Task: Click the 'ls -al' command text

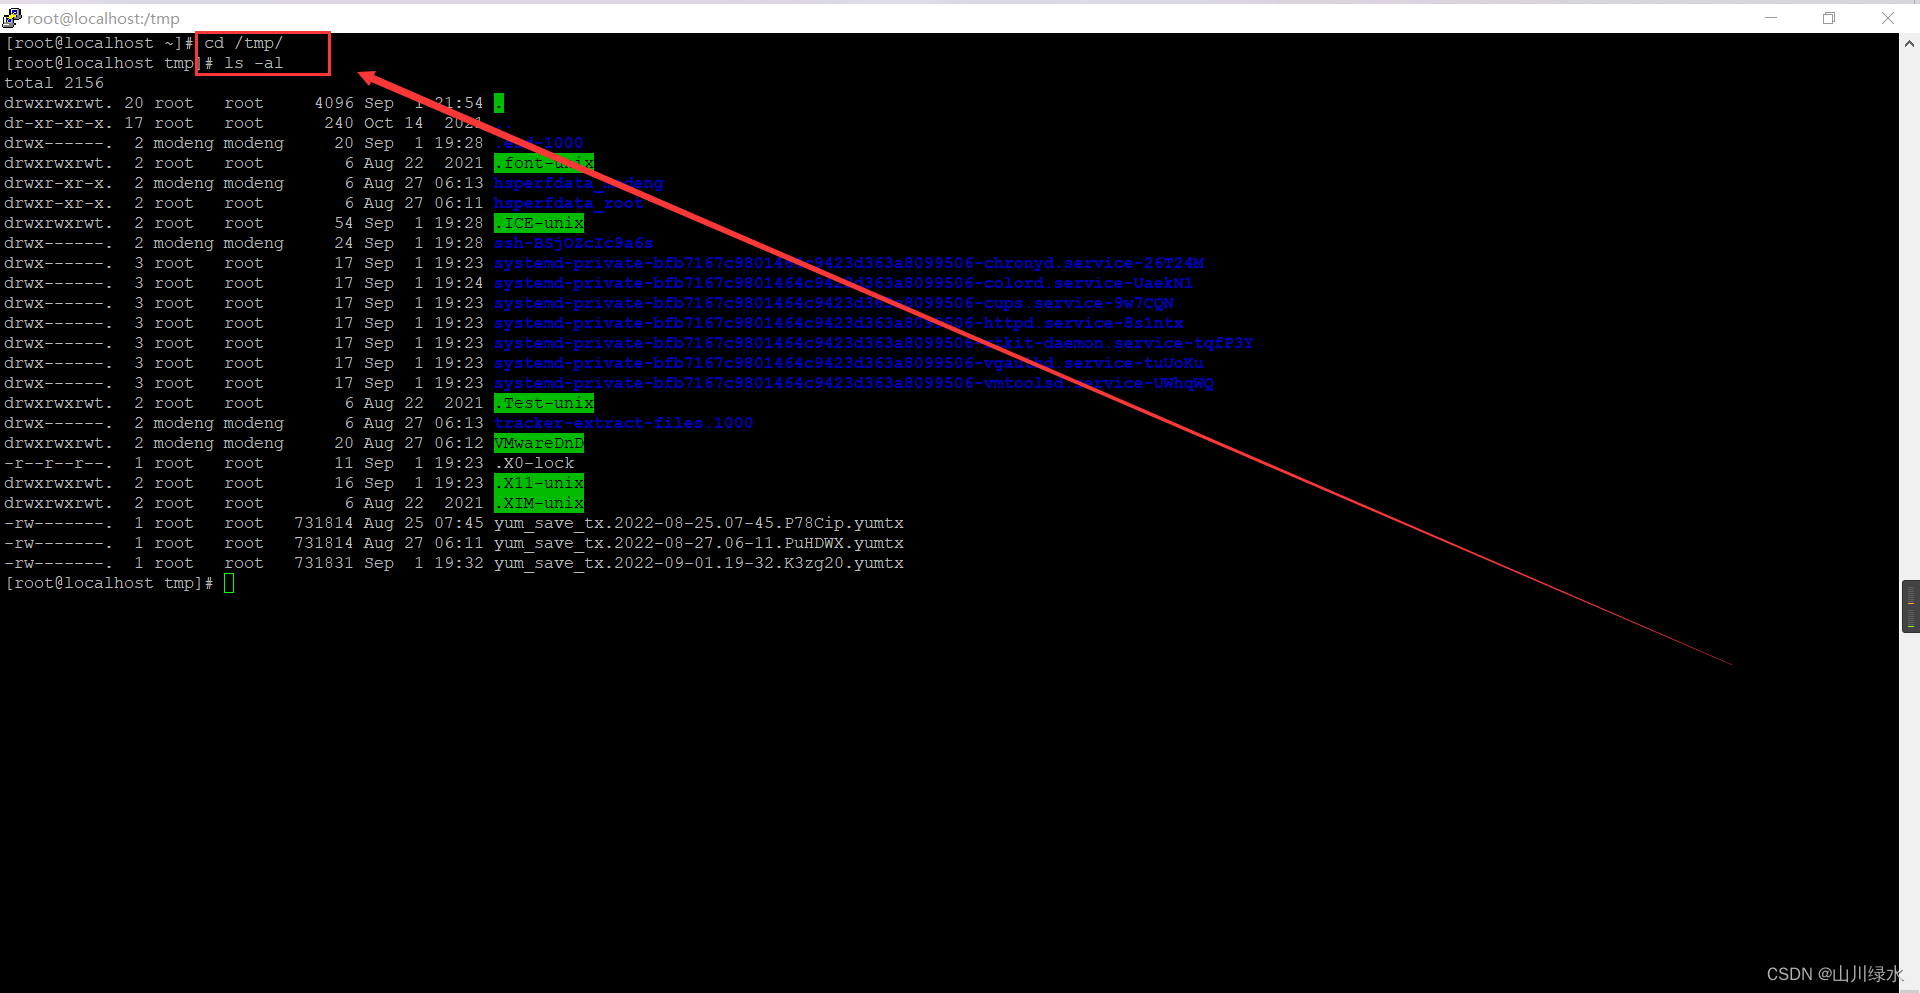Action: pos(254,63)
